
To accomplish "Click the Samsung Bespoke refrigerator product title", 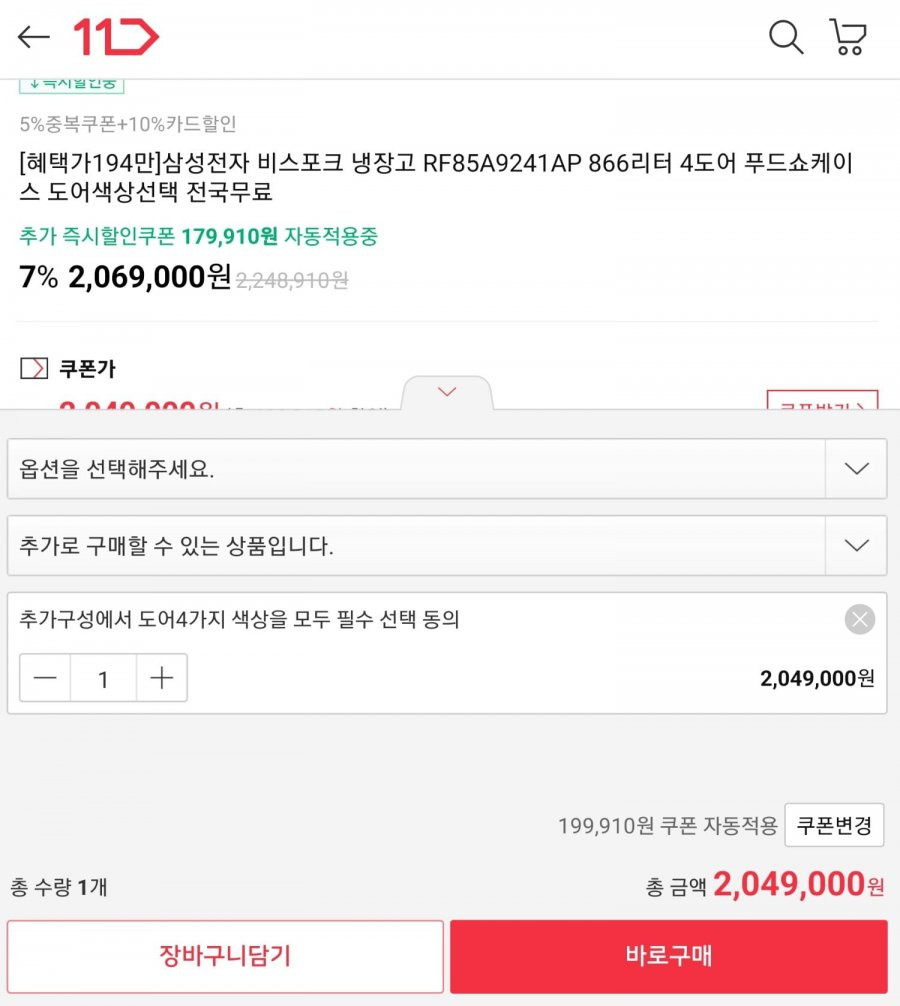I will pos(436,177).
